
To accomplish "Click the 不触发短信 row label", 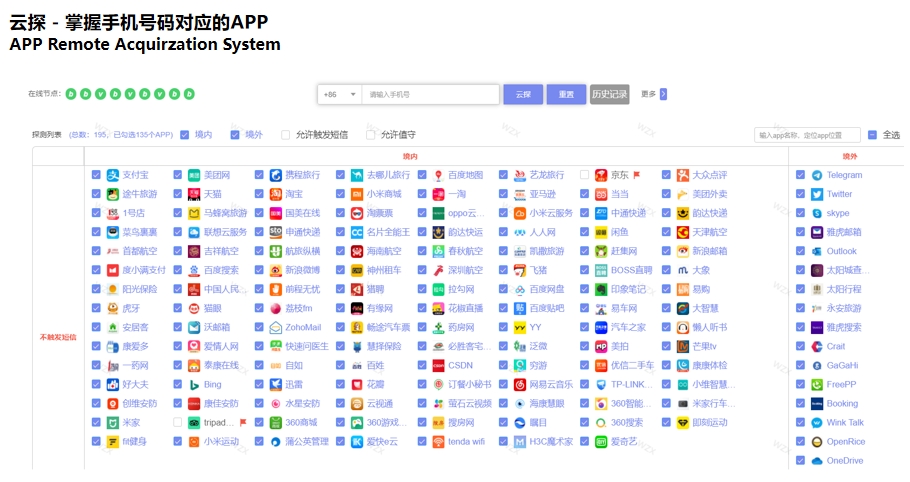I will click(x=58, y=337).
